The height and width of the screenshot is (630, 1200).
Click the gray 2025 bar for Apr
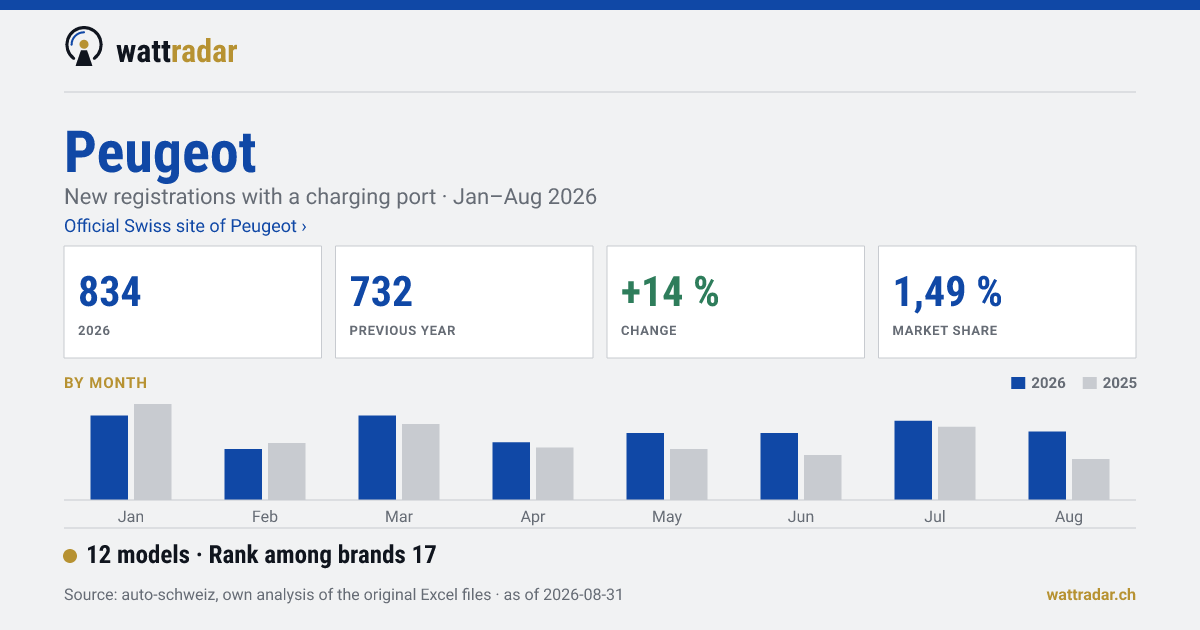[x=555, y=473]
